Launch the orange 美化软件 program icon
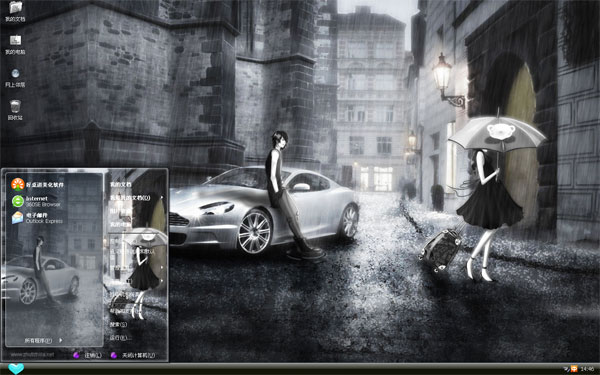The height and width of the screenshot is (375, 600). click(x=18, y=184)
